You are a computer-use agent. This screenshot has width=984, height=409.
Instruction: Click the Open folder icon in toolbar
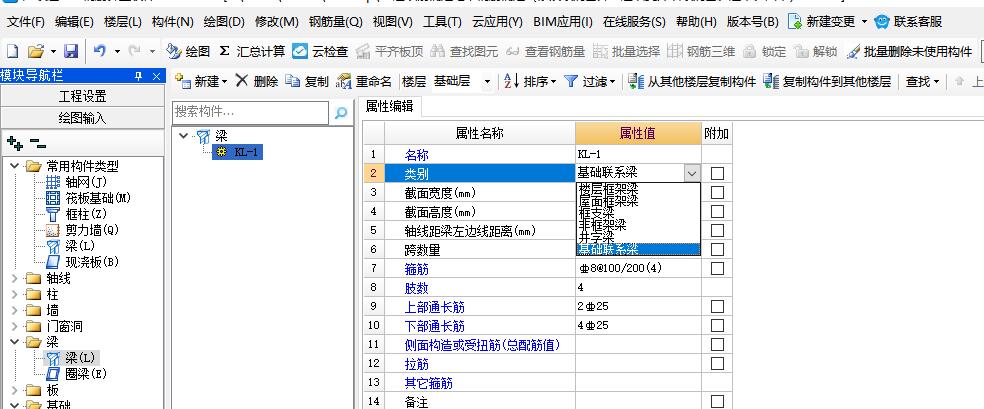coord(36,51)
